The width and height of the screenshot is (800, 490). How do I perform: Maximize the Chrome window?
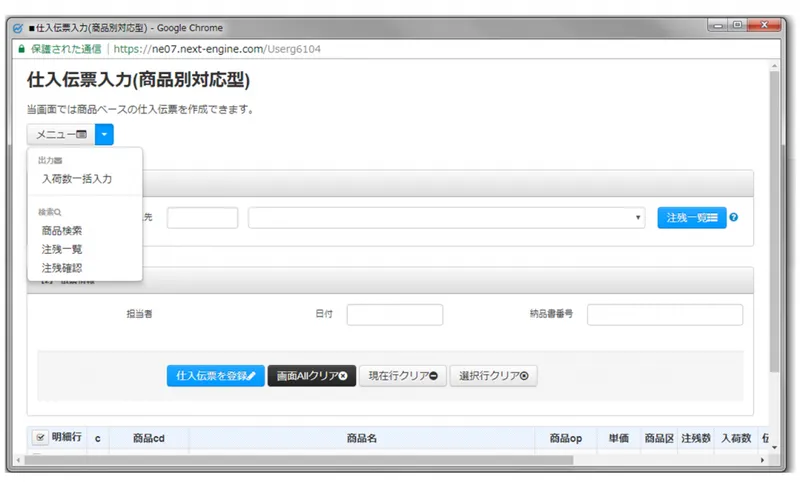(x=737, y=24)
